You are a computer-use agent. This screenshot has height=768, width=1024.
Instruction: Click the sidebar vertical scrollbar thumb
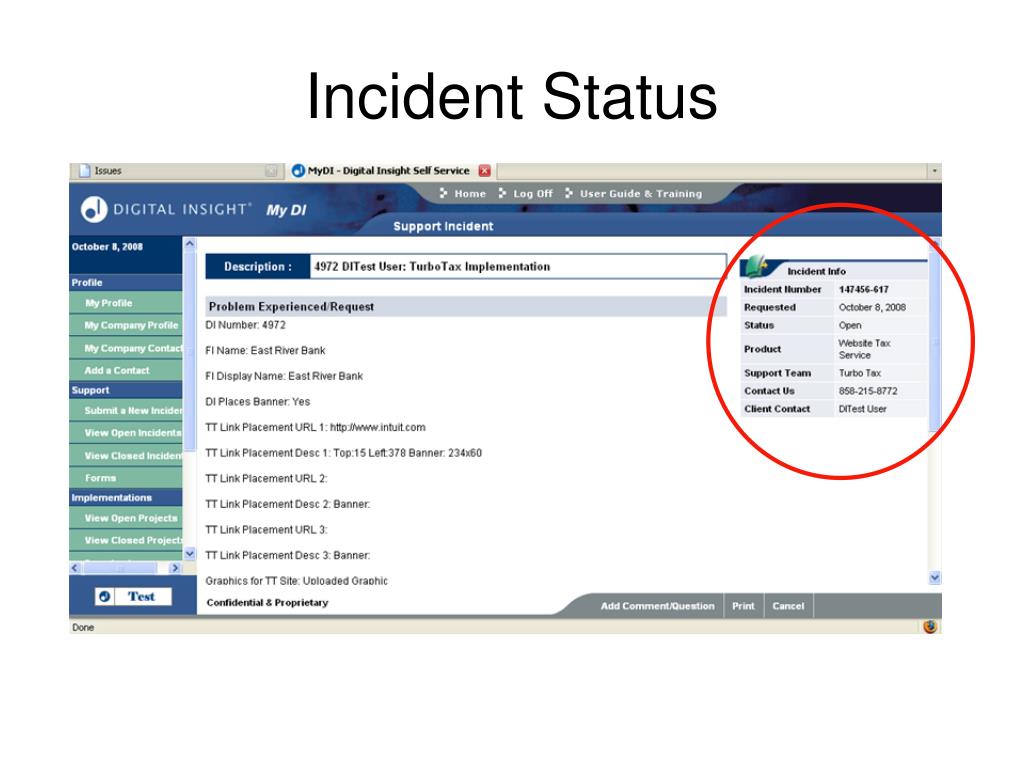(x=190, y=351)
